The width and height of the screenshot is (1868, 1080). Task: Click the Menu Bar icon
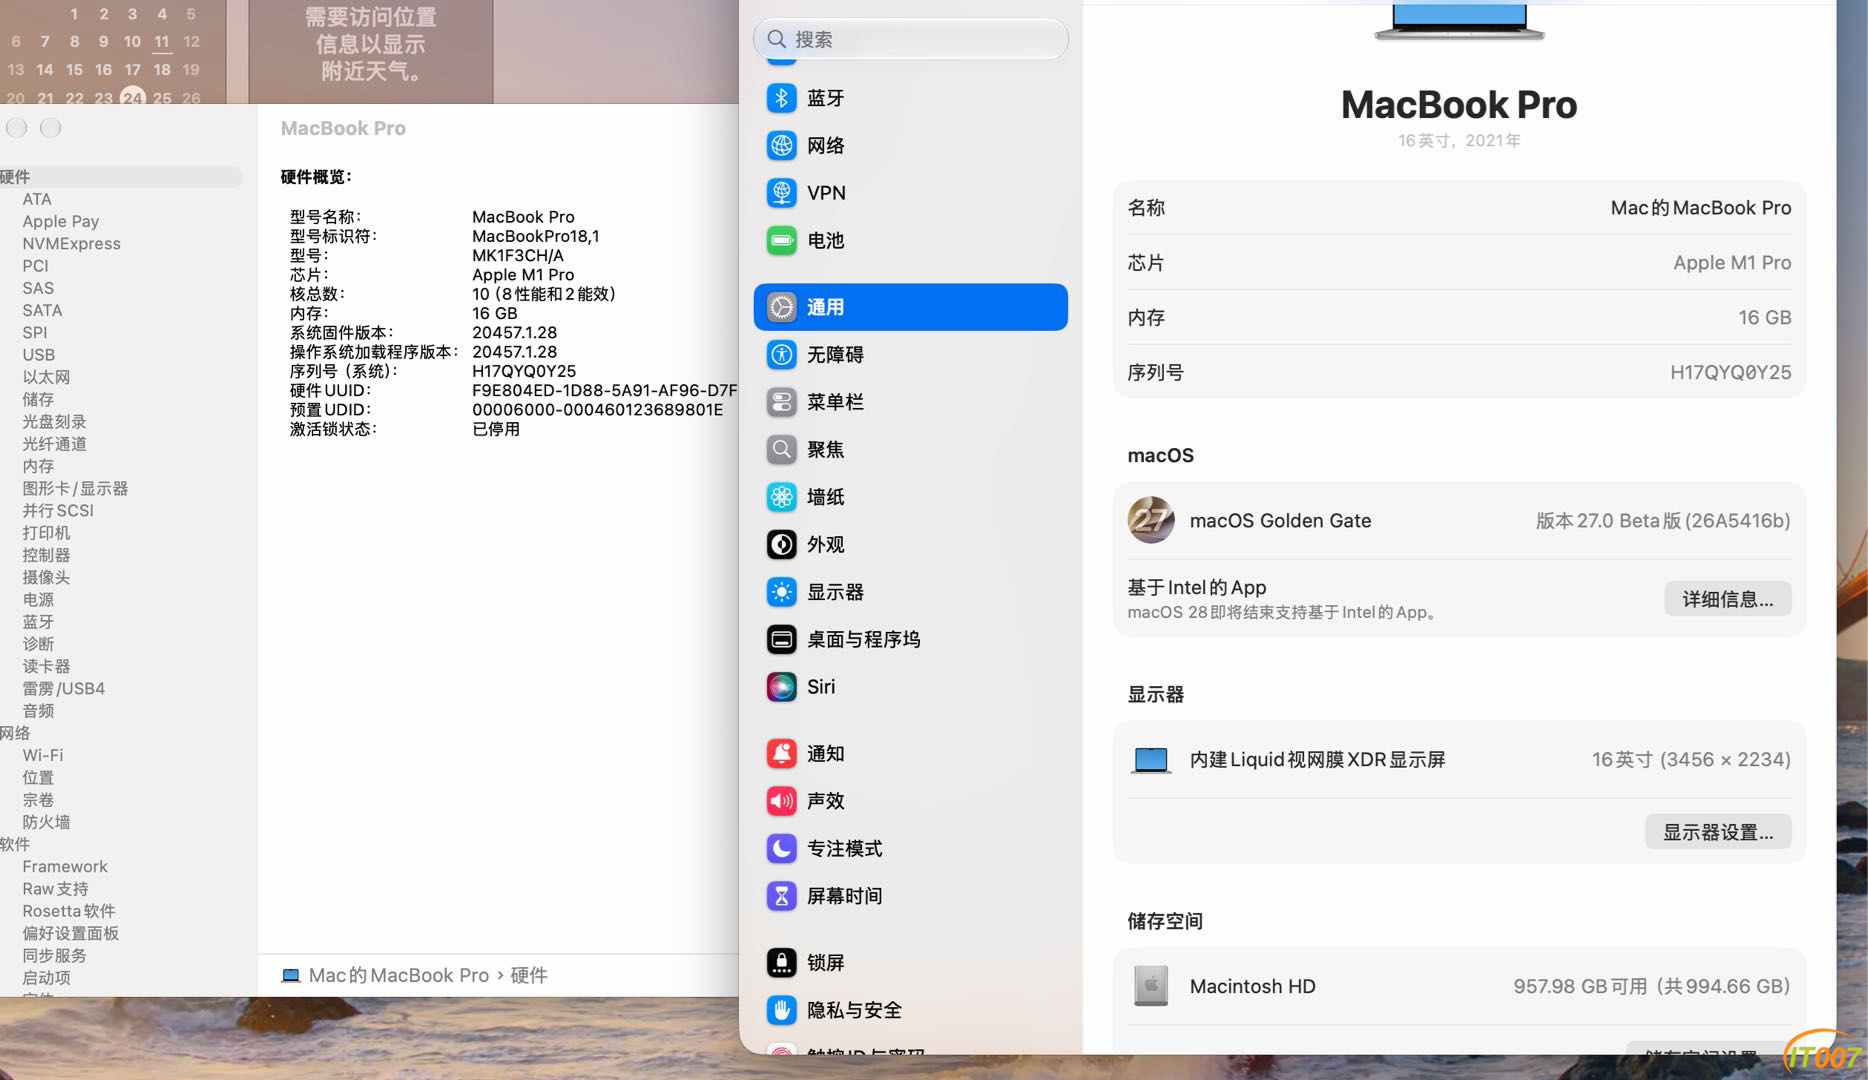(781, 402)
